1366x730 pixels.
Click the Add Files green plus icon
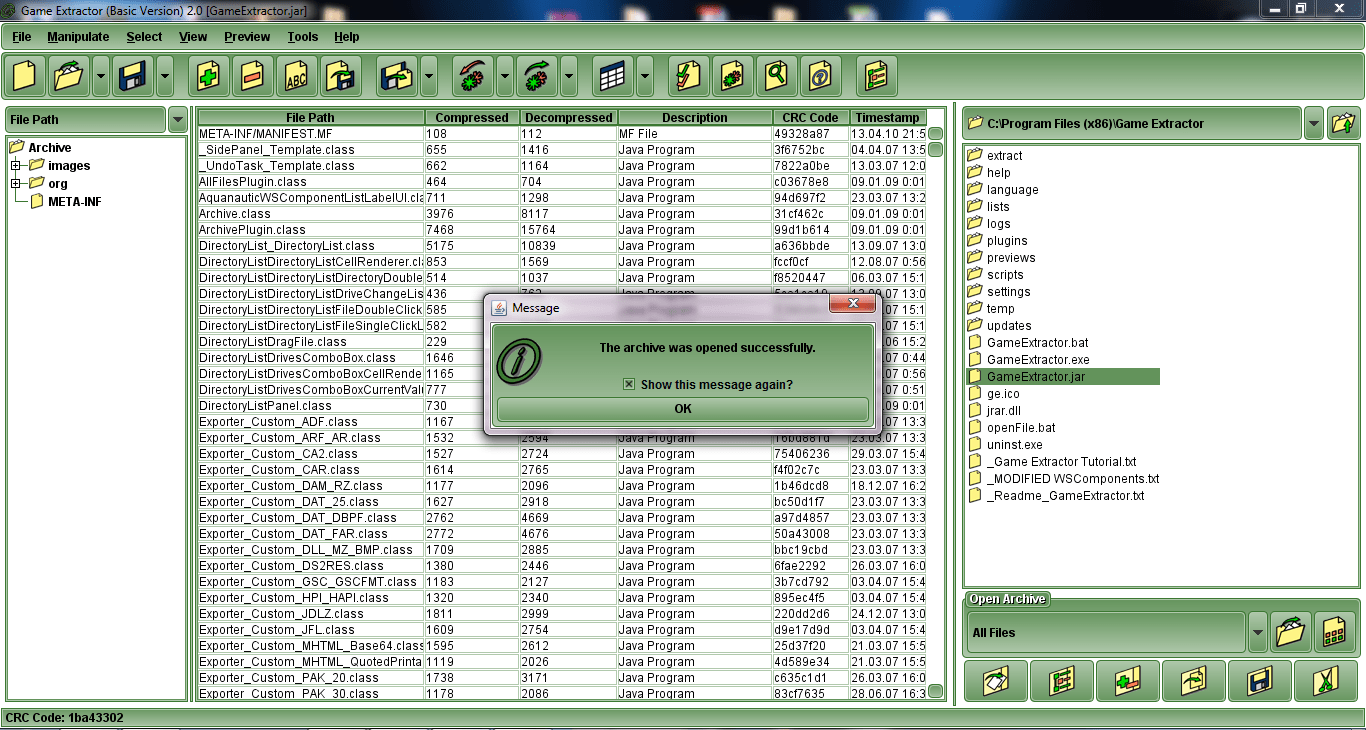[x=209, y=75]
